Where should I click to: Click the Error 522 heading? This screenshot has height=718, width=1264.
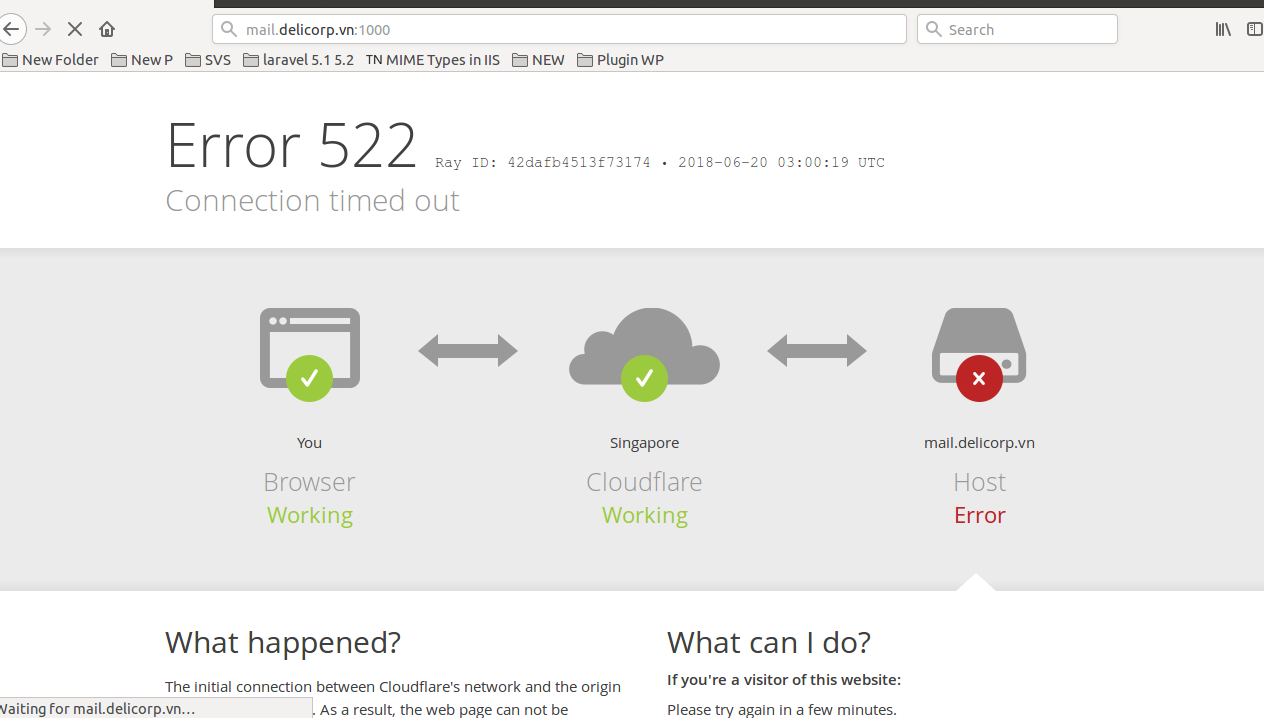[291, 145]
